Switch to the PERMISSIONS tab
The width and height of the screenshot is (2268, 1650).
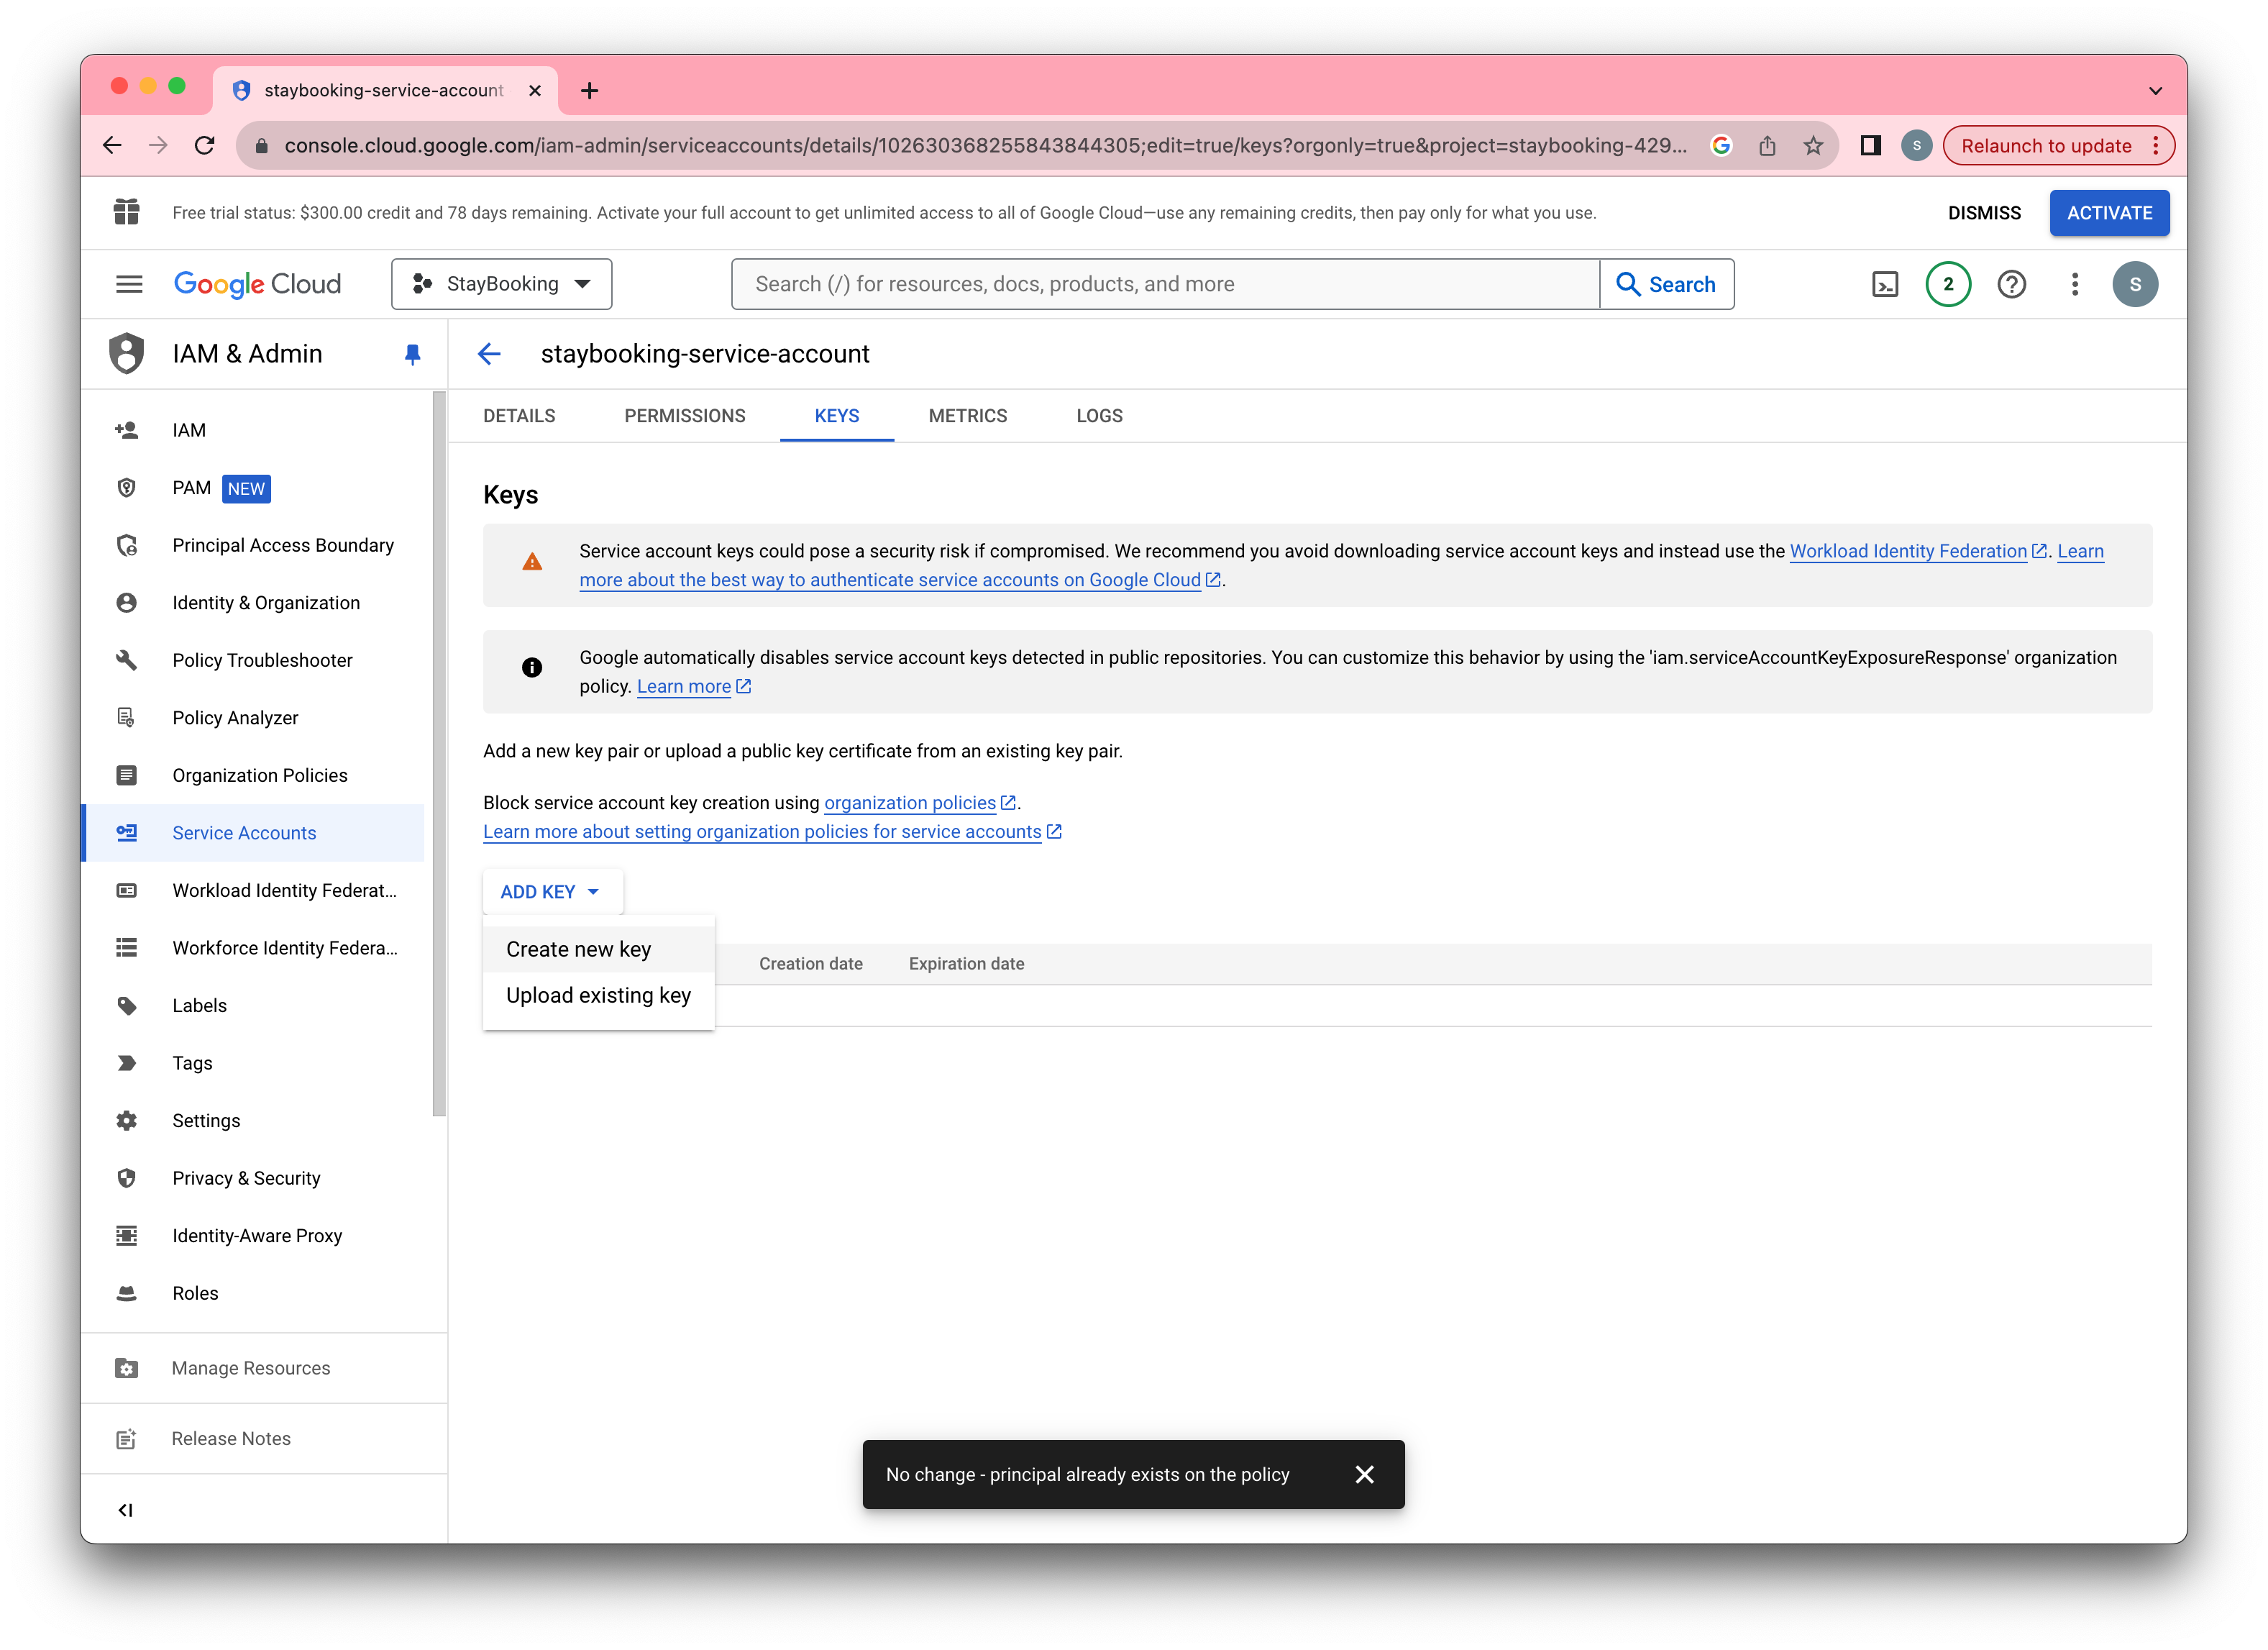(x=683, y=416)
